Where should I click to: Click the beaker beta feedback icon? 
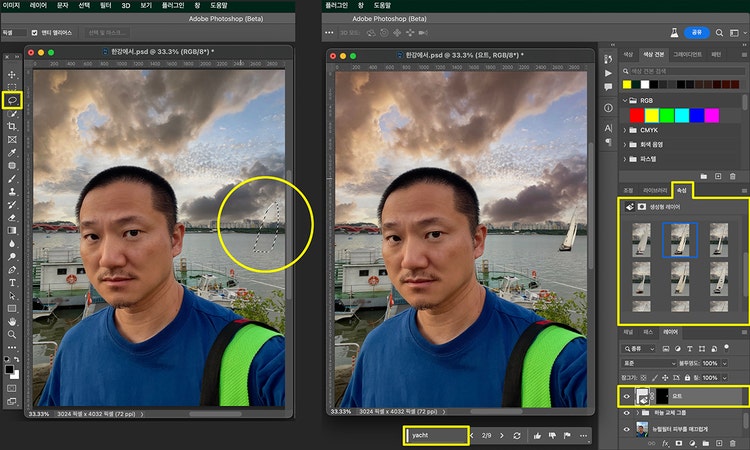coord(674,33)
